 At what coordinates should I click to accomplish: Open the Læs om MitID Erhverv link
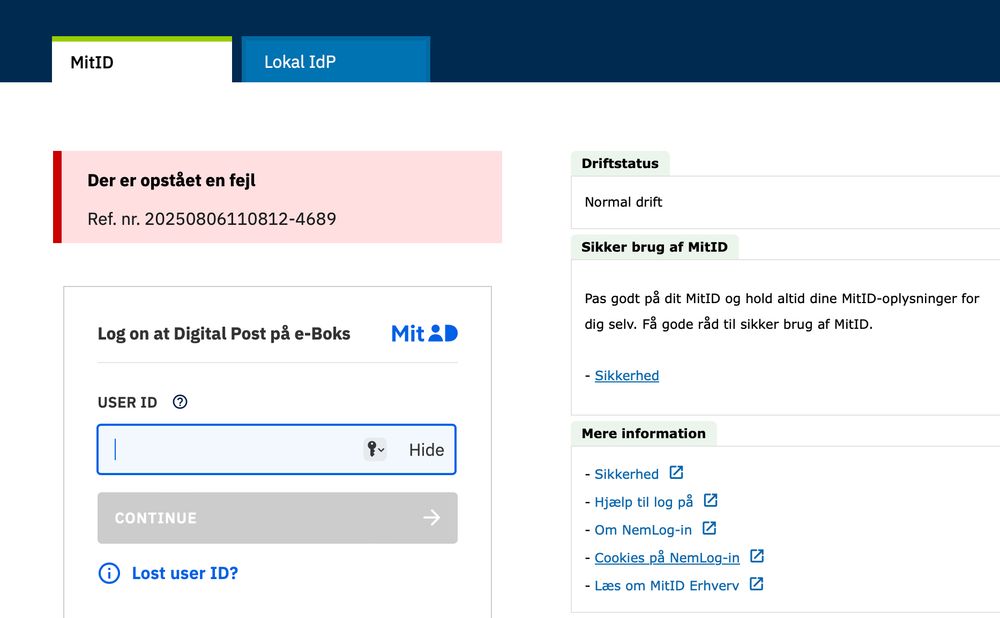point(666,585)
